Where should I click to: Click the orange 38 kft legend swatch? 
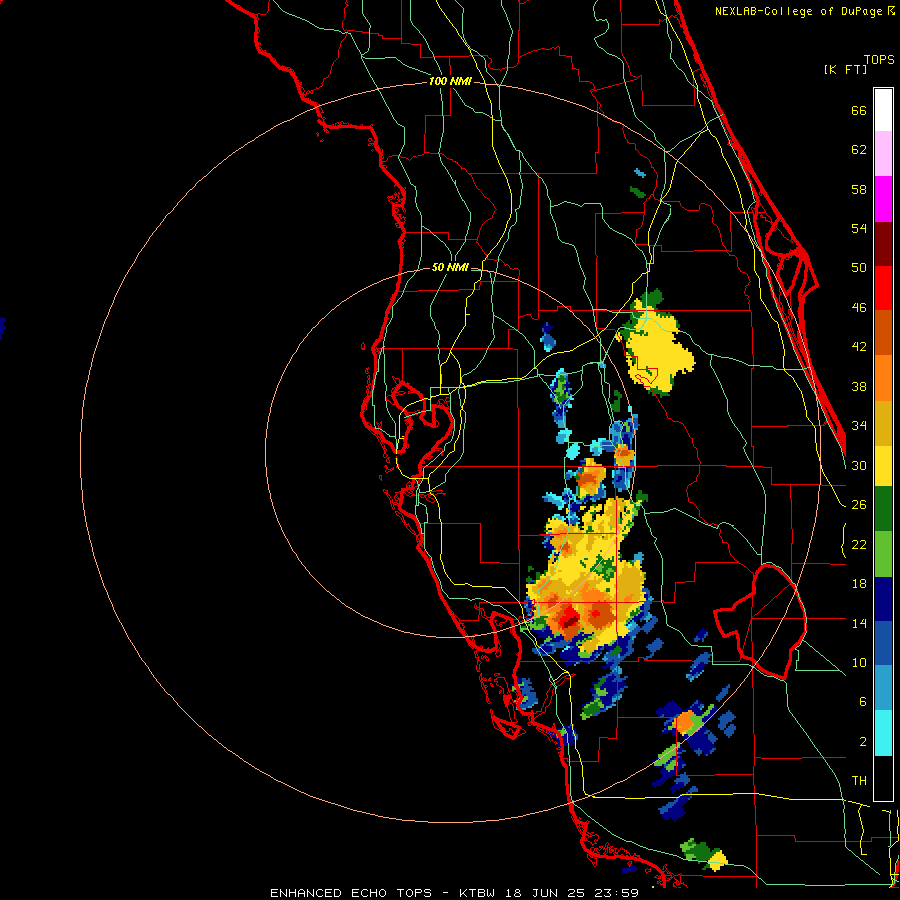point(883,378)
